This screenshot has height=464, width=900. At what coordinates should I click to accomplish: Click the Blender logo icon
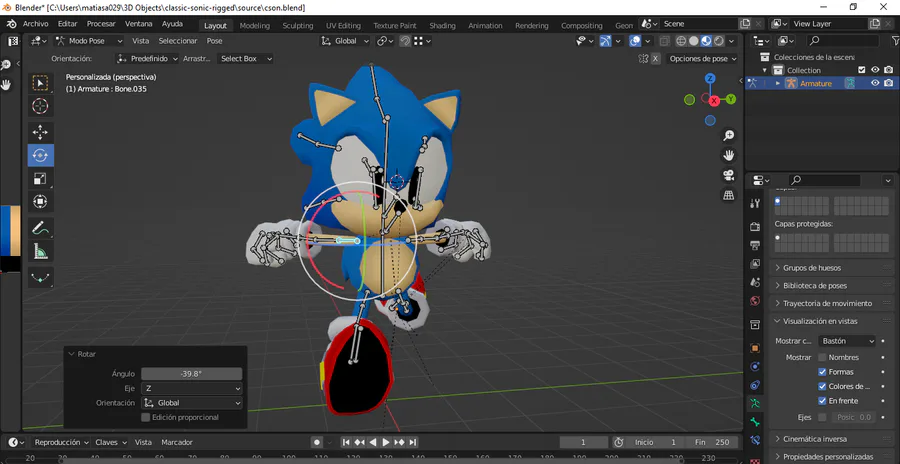coord(11,24)
